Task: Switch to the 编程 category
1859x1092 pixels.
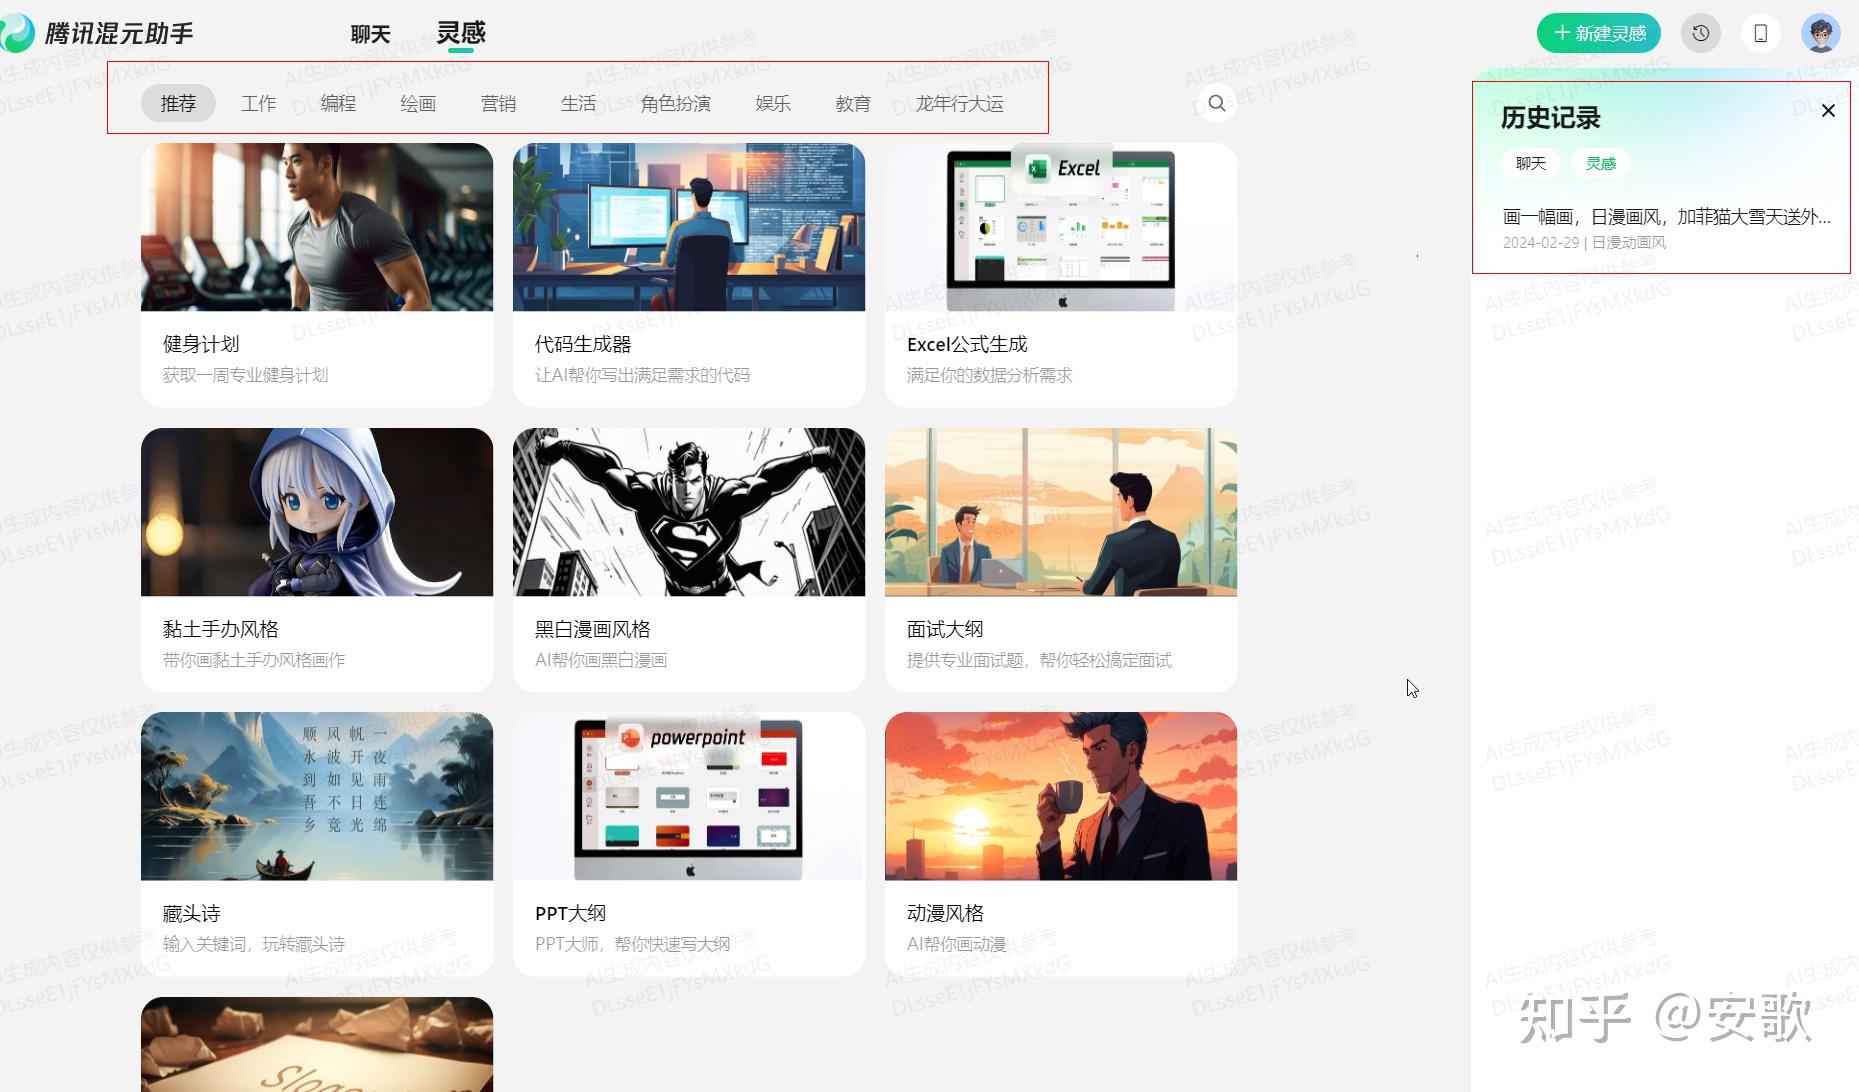Action: [x=338, y=104]
